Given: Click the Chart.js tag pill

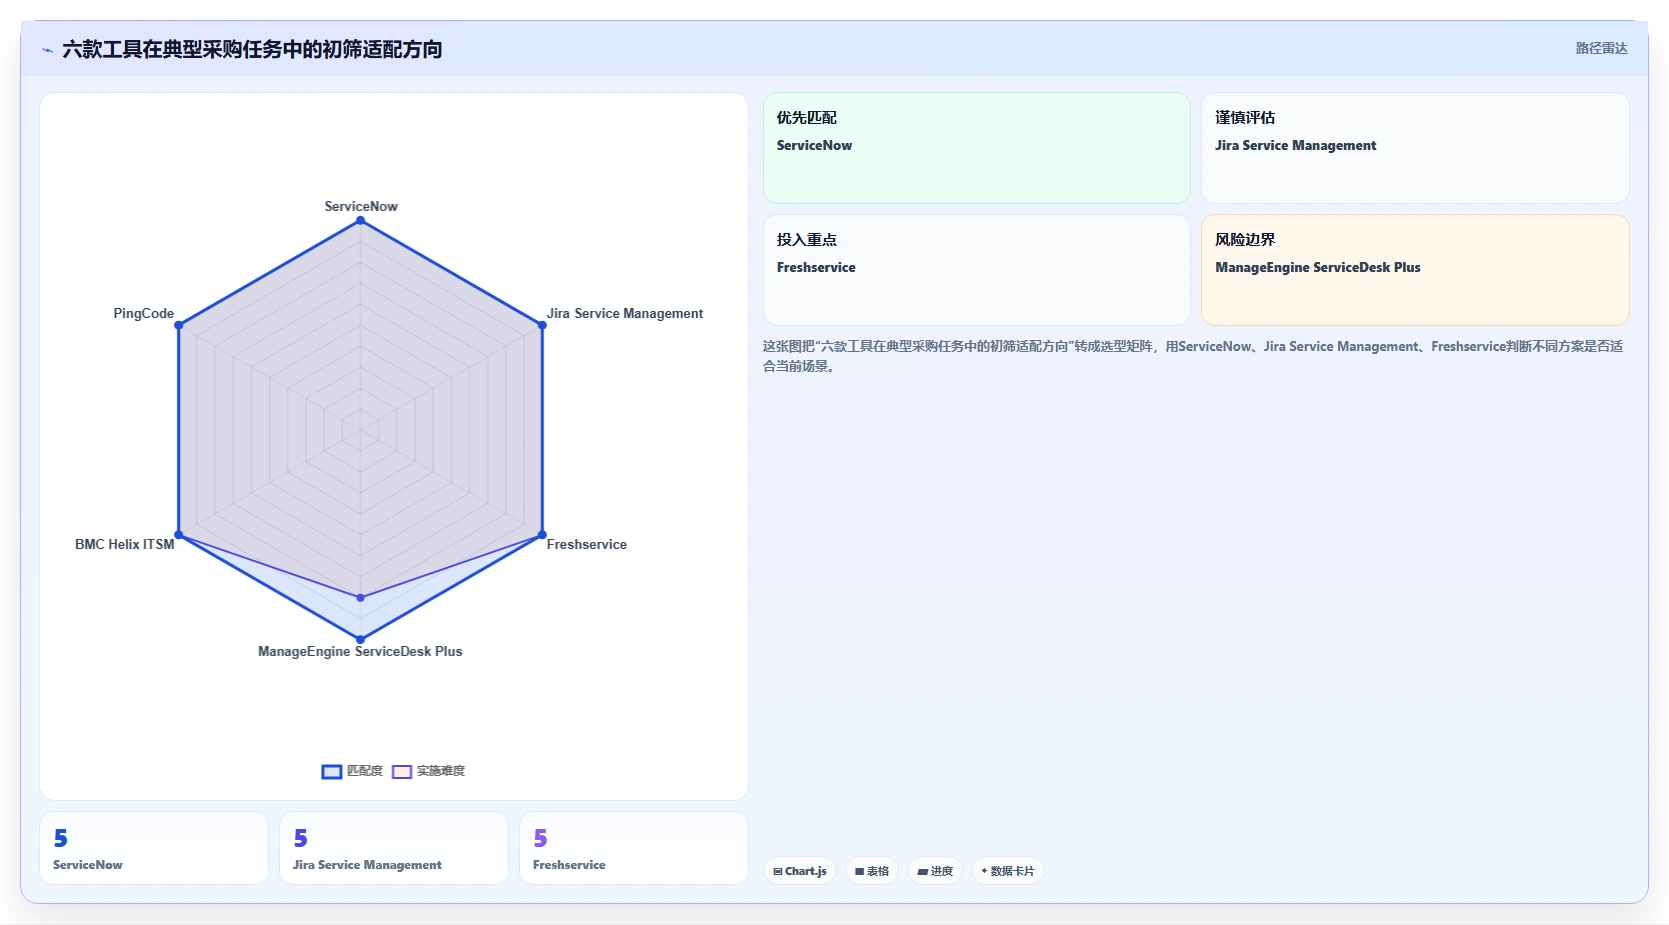Looking at the screenshot, I should 800,871.
